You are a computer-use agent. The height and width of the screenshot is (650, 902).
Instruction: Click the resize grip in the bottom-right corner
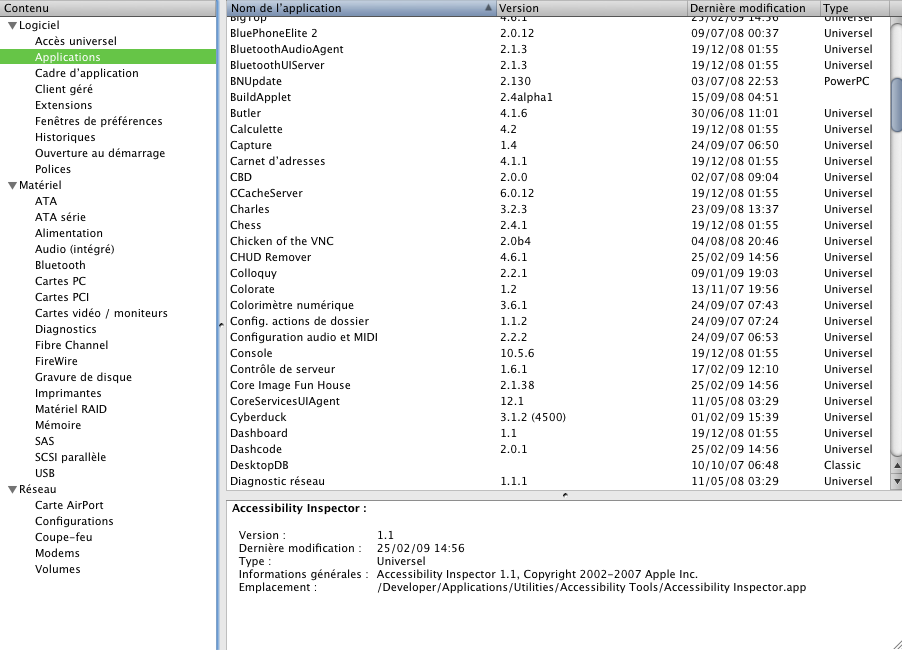click(893, 641)
